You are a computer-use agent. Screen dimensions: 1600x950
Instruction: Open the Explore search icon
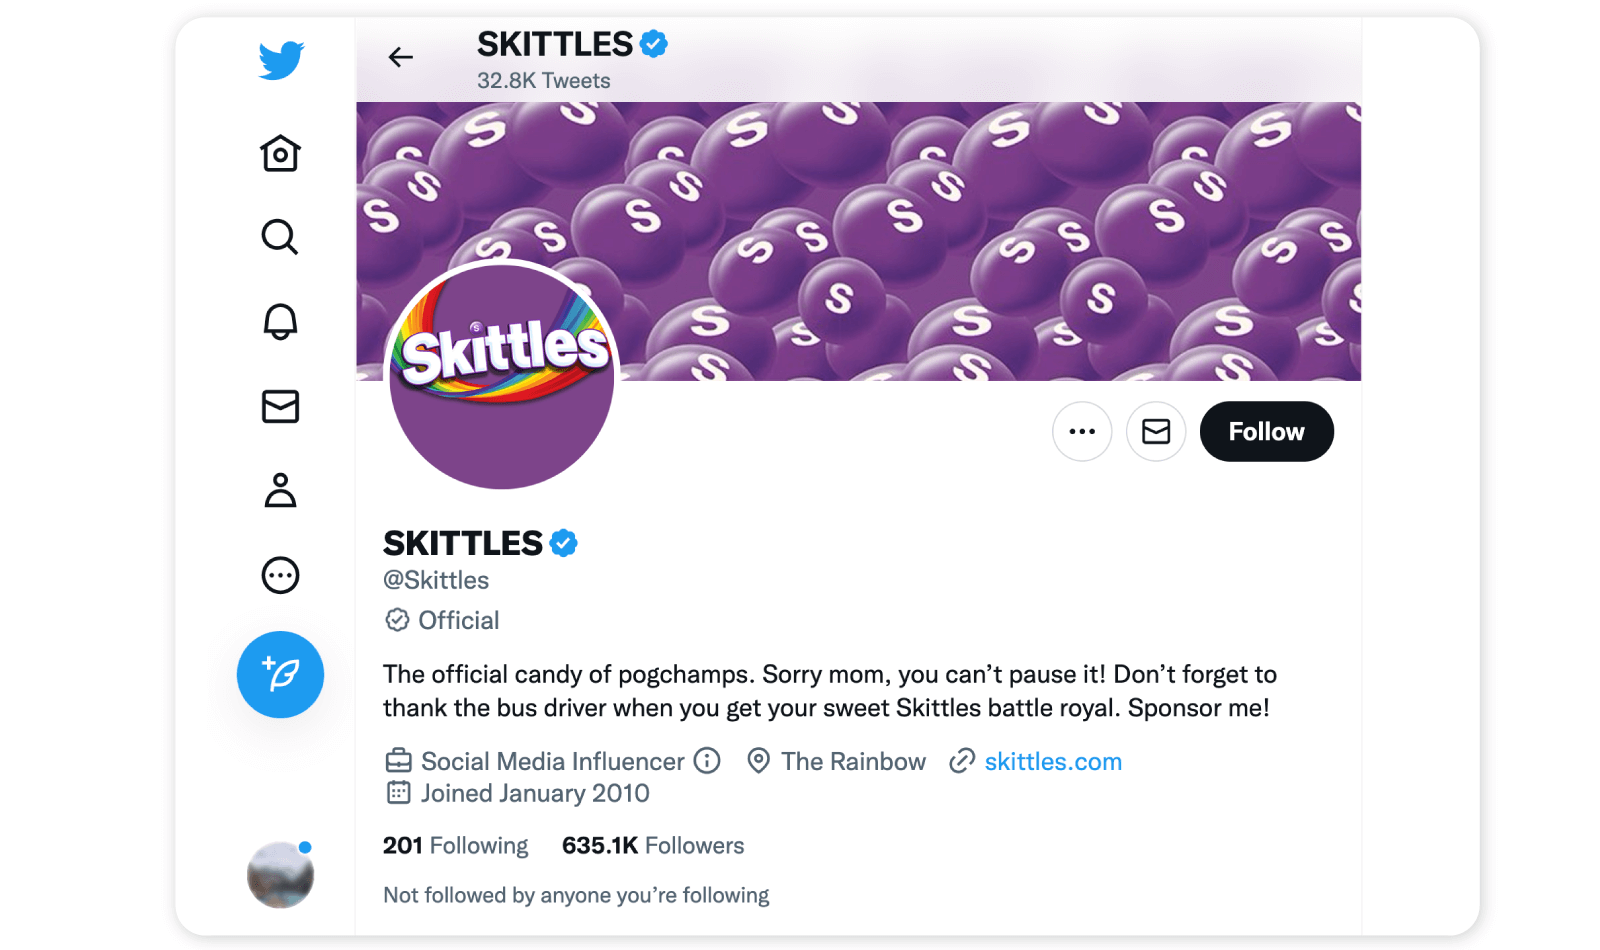[x=281, y=238]
